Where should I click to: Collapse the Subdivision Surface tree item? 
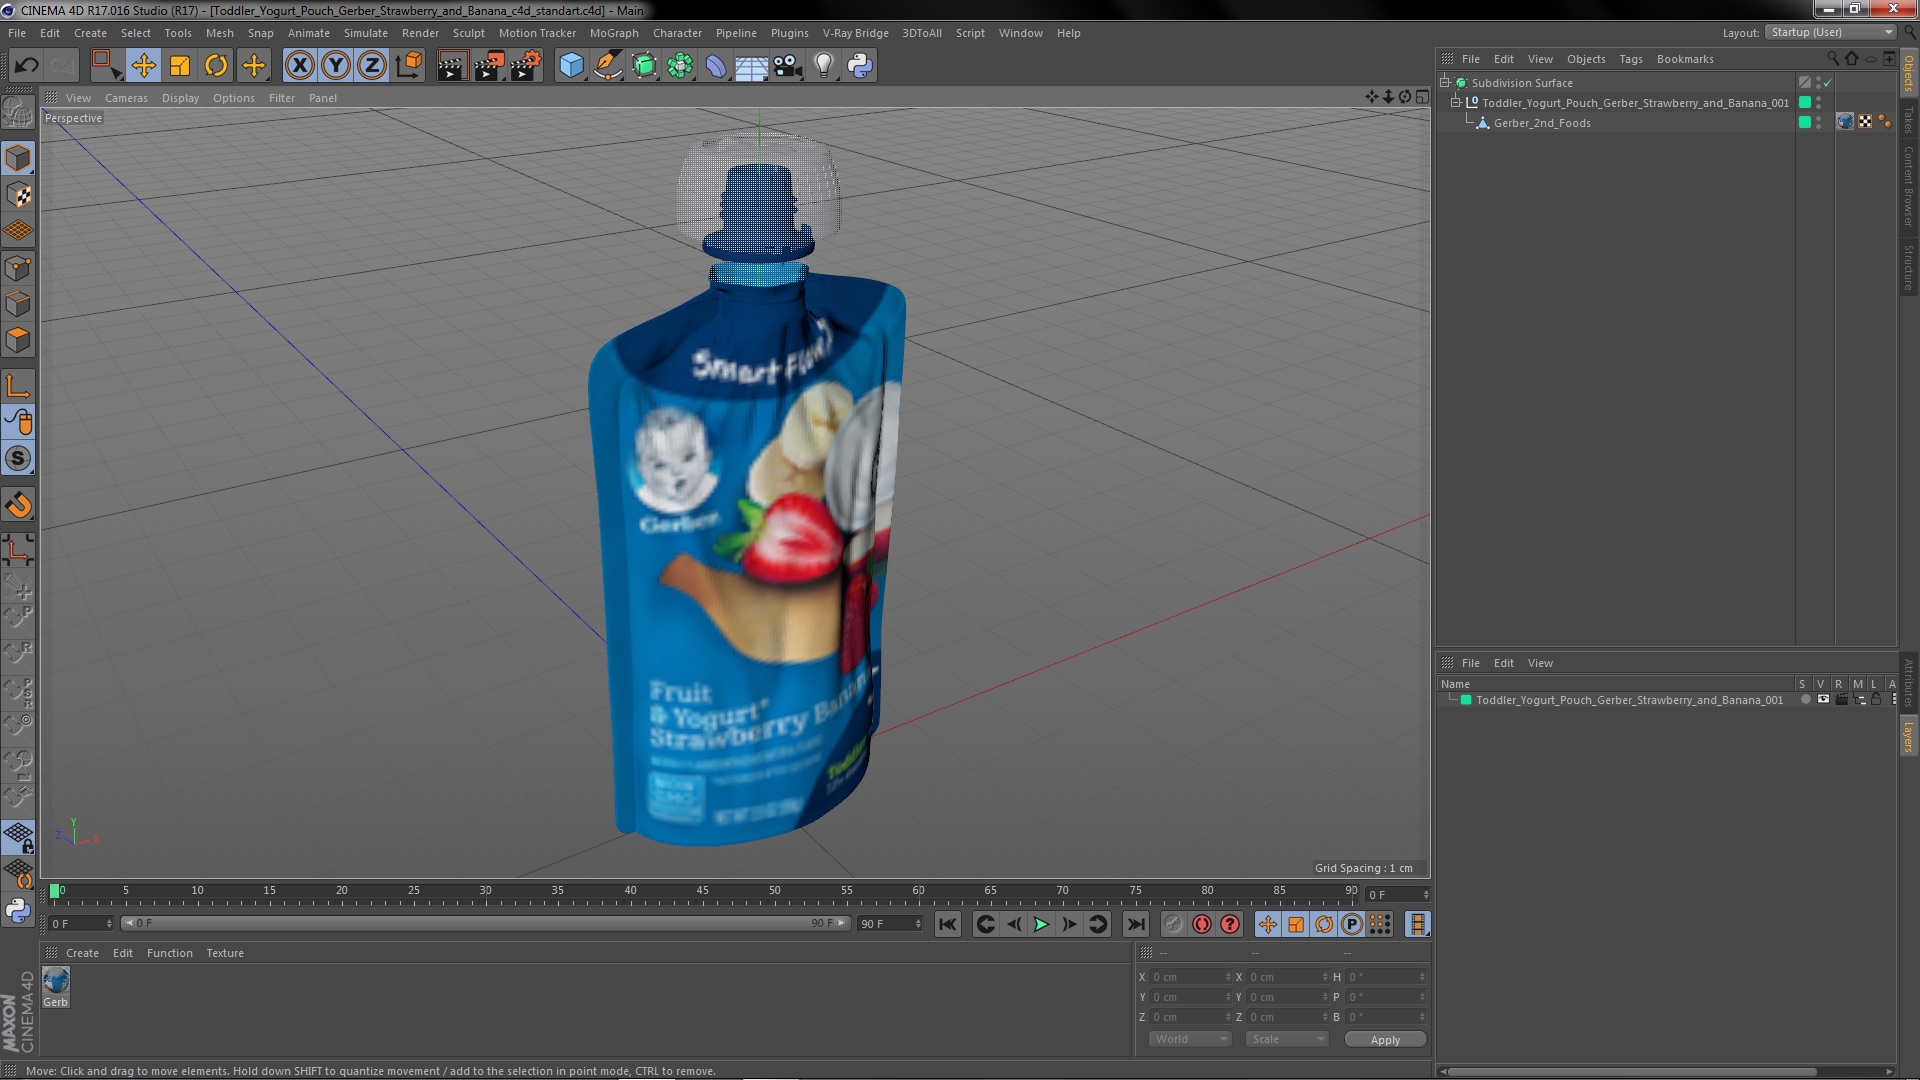(1444, 83)
